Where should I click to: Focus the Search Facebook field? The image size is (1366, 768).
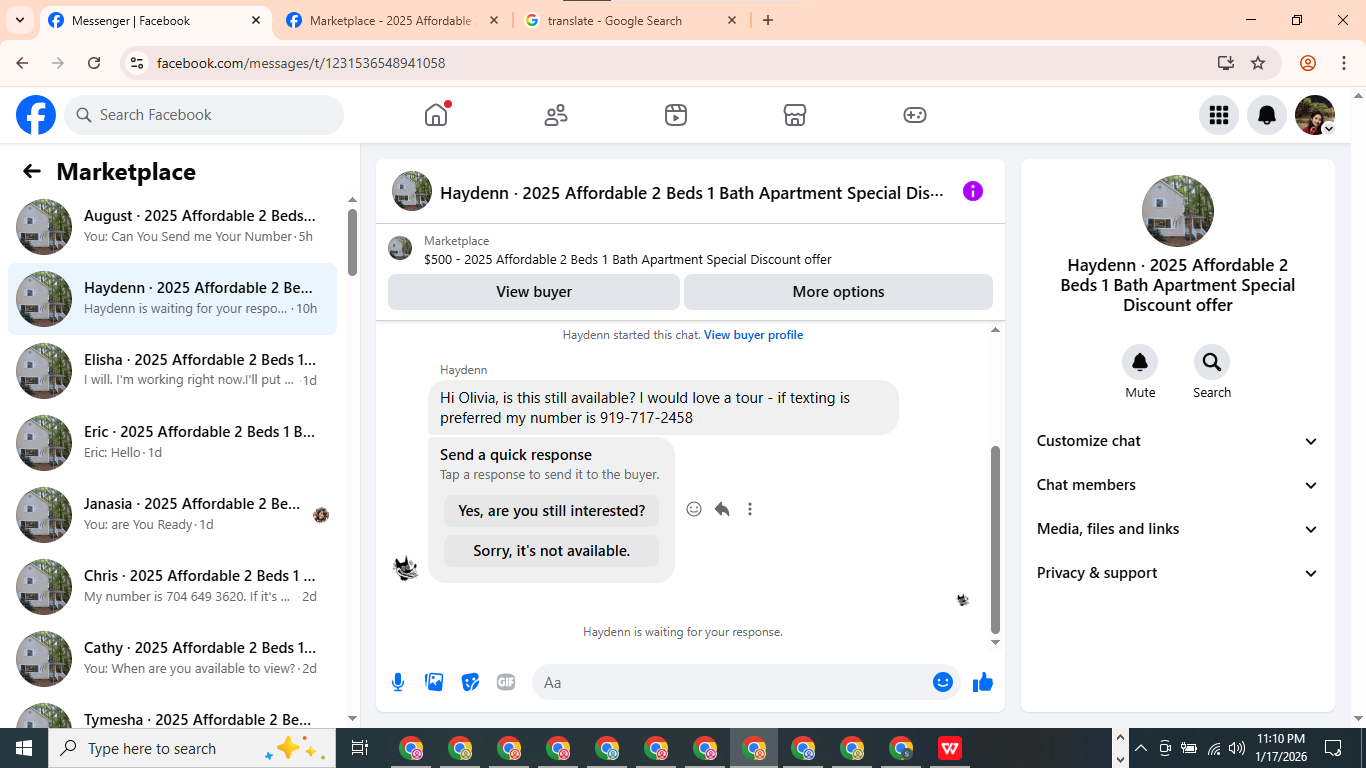(x=204, y=115)
